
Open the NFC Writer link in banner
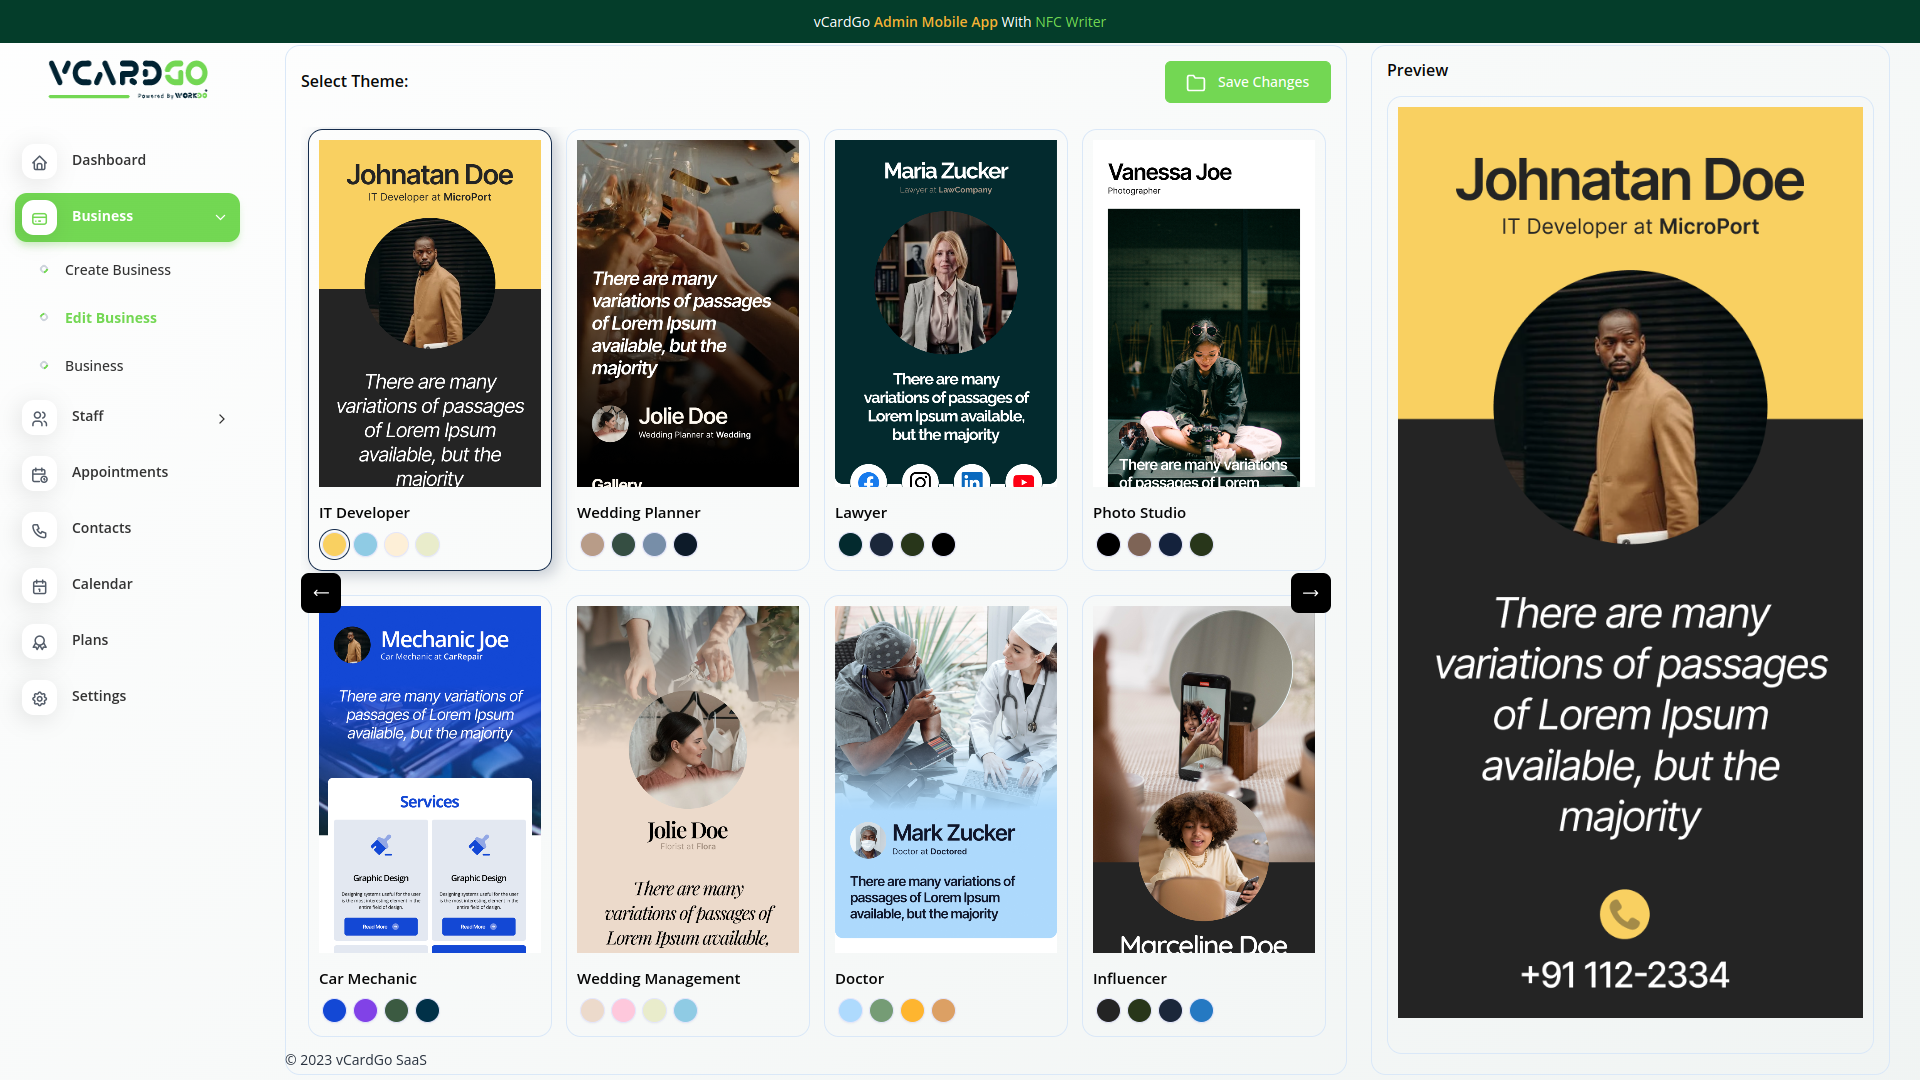pos(1070,22)
